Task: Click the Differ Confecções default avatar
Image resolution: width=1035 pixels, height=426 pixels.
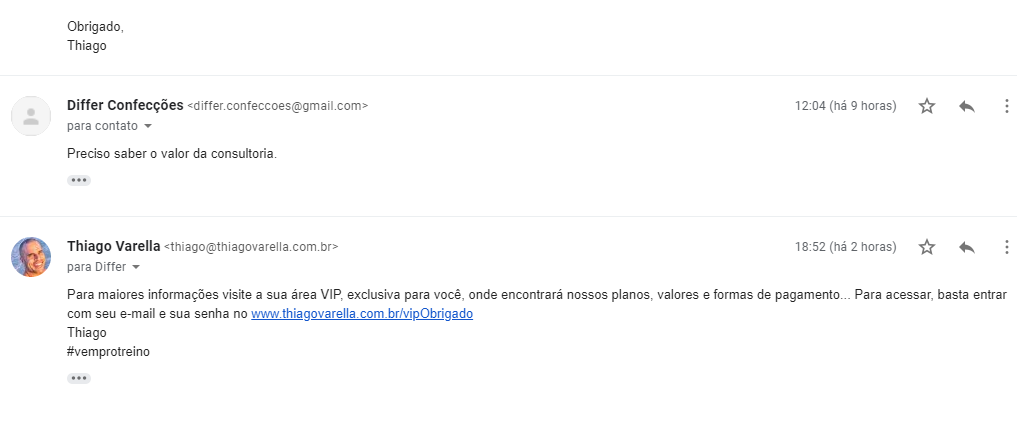Action: 31,116
